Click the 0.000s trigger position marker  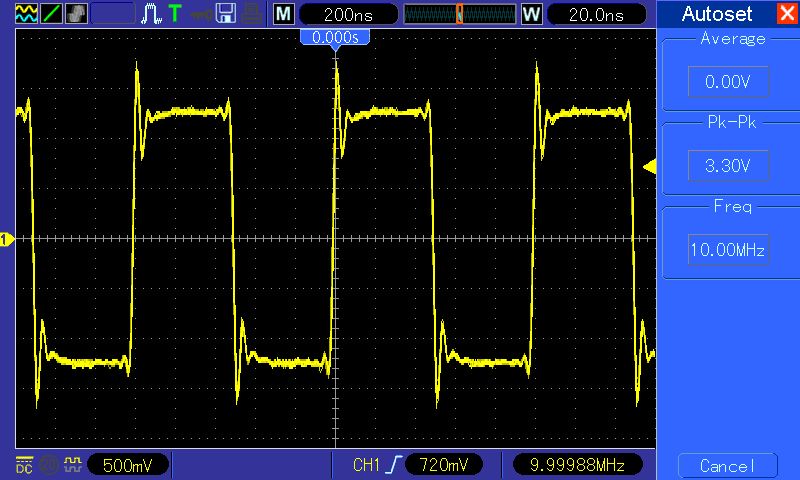(335, 39)
